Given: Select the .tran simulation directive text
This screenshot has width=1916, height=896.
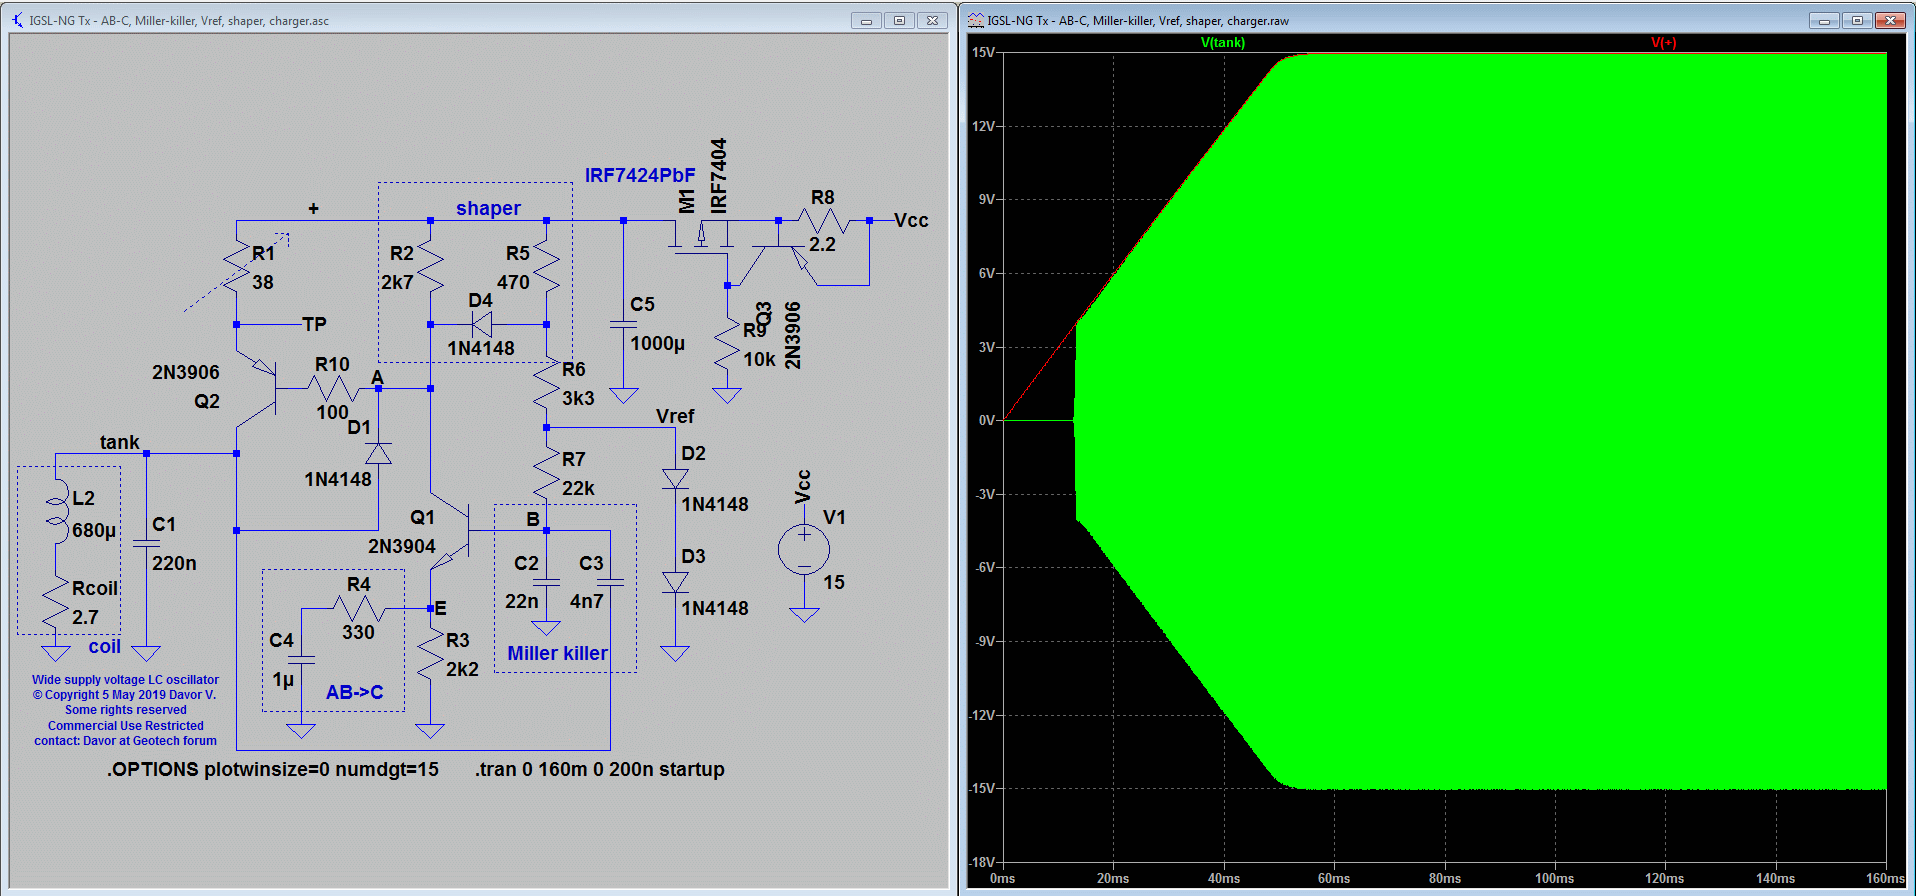Looking at the screenshot, I should tap(599, 769).
